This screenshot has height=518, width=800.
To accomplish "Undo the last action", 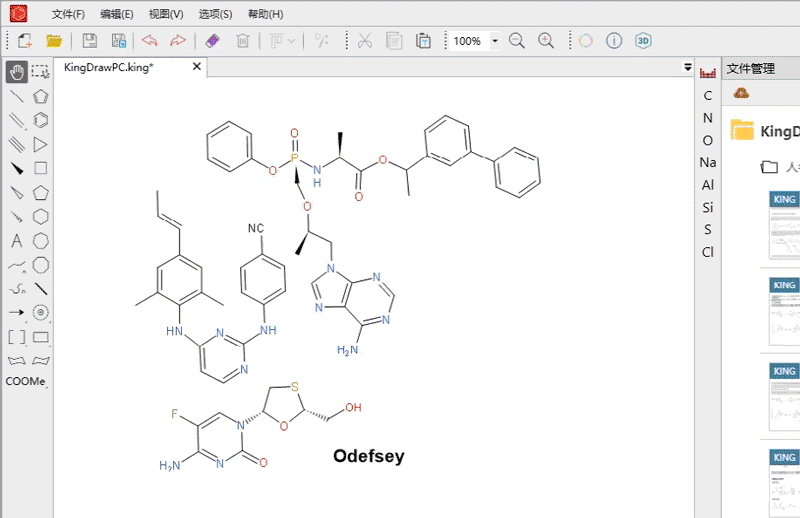I will 149,41.
